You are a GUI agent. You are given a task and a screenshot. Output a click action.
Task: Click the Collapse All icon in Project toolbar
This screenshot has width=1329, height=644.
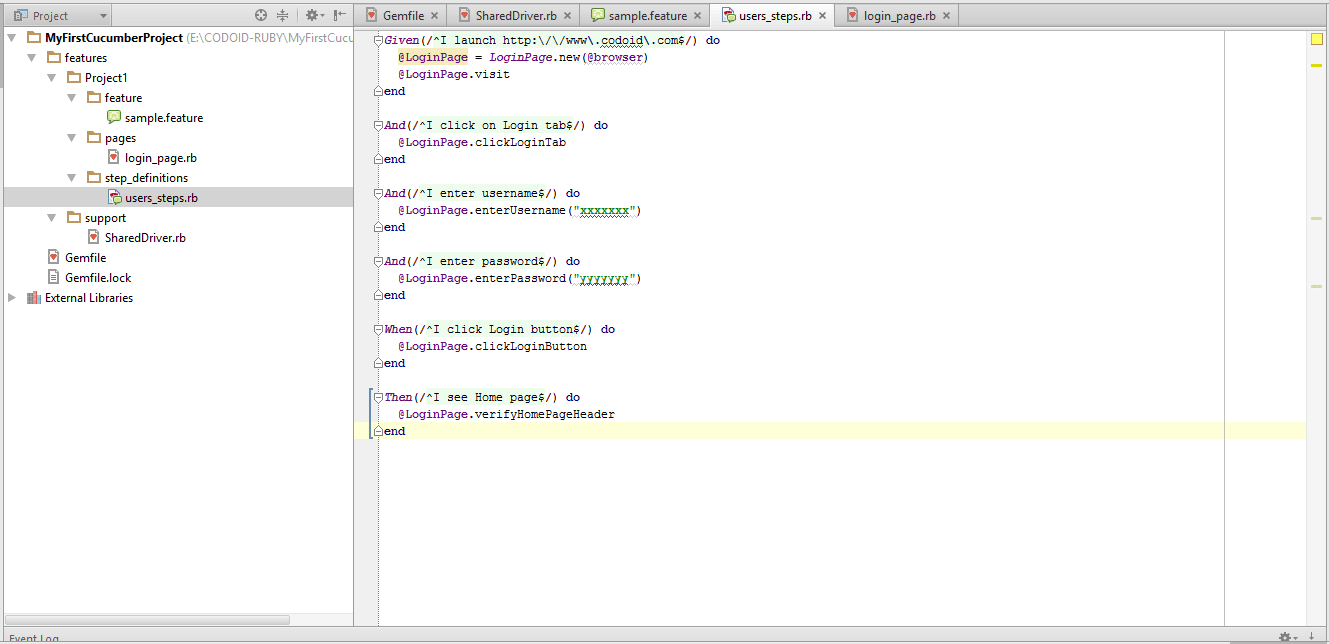pos(282,15)
